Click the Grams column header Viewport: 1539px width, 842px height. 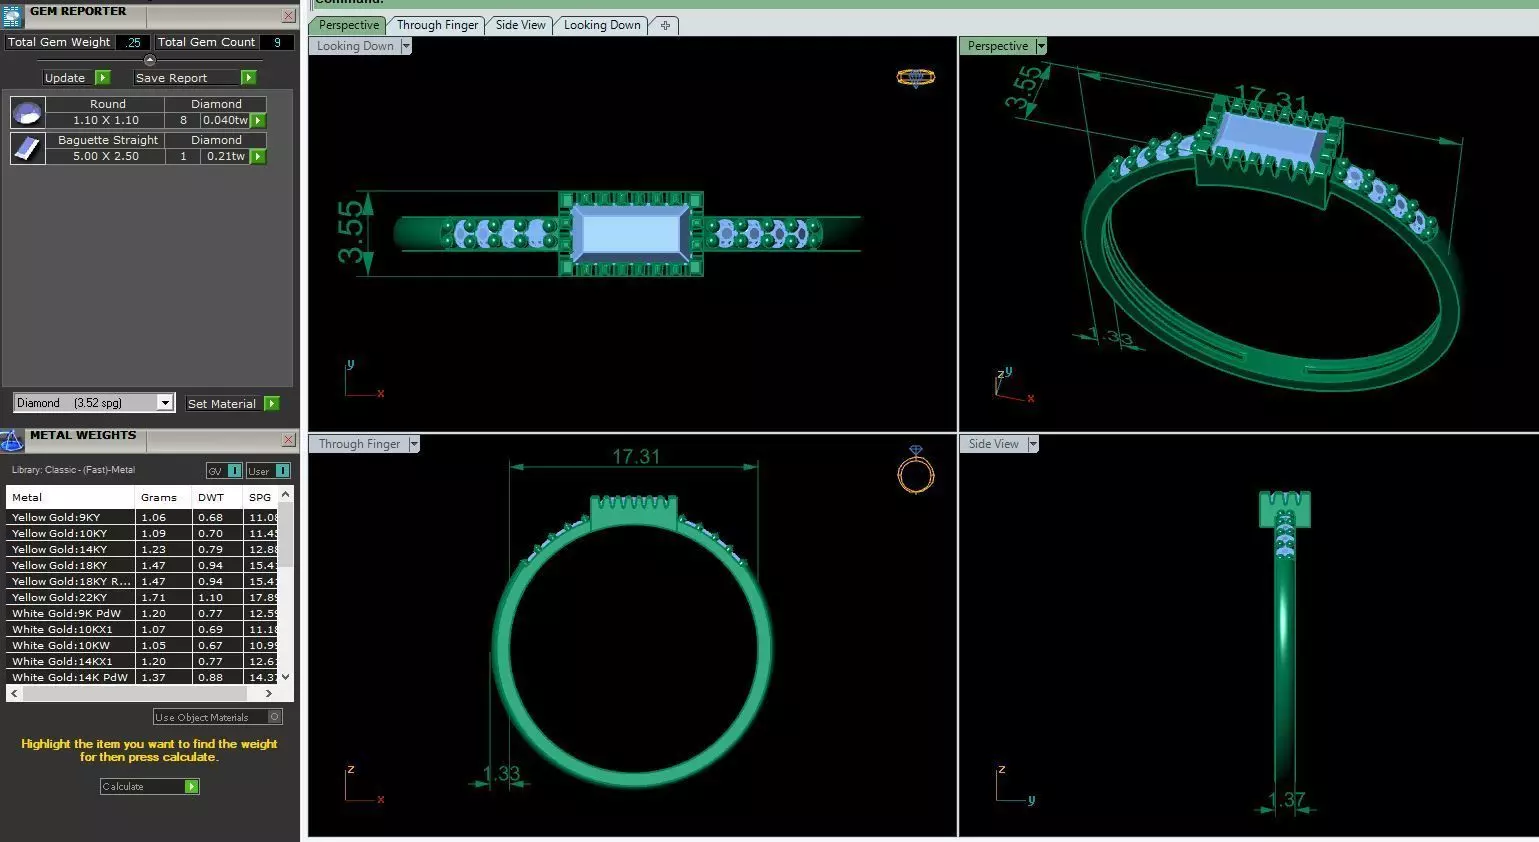pyautogui.click(x=163, y=497)
